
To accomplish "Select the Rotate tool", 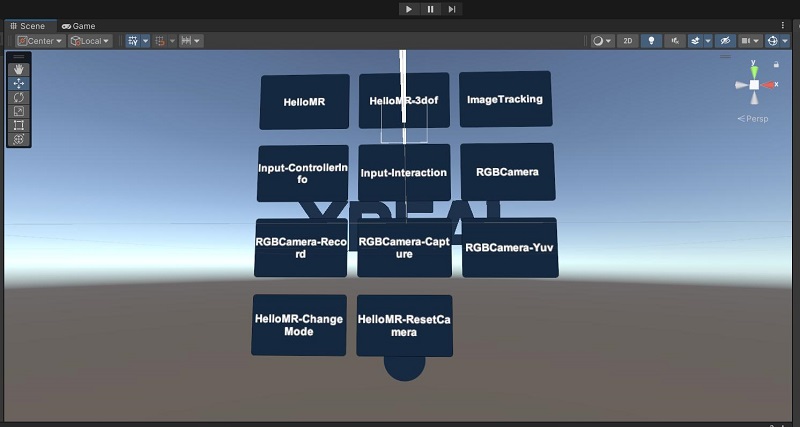I will (x=19, y=98).
